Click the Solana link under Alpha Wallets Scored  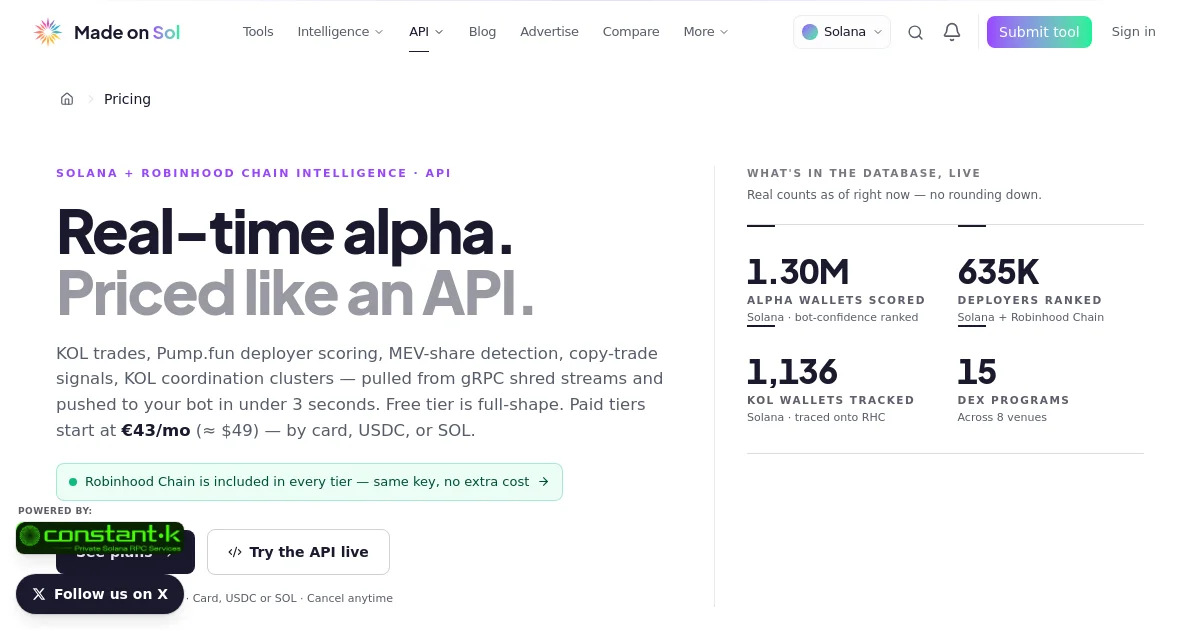pyautogui.click(x=765, y=317)
